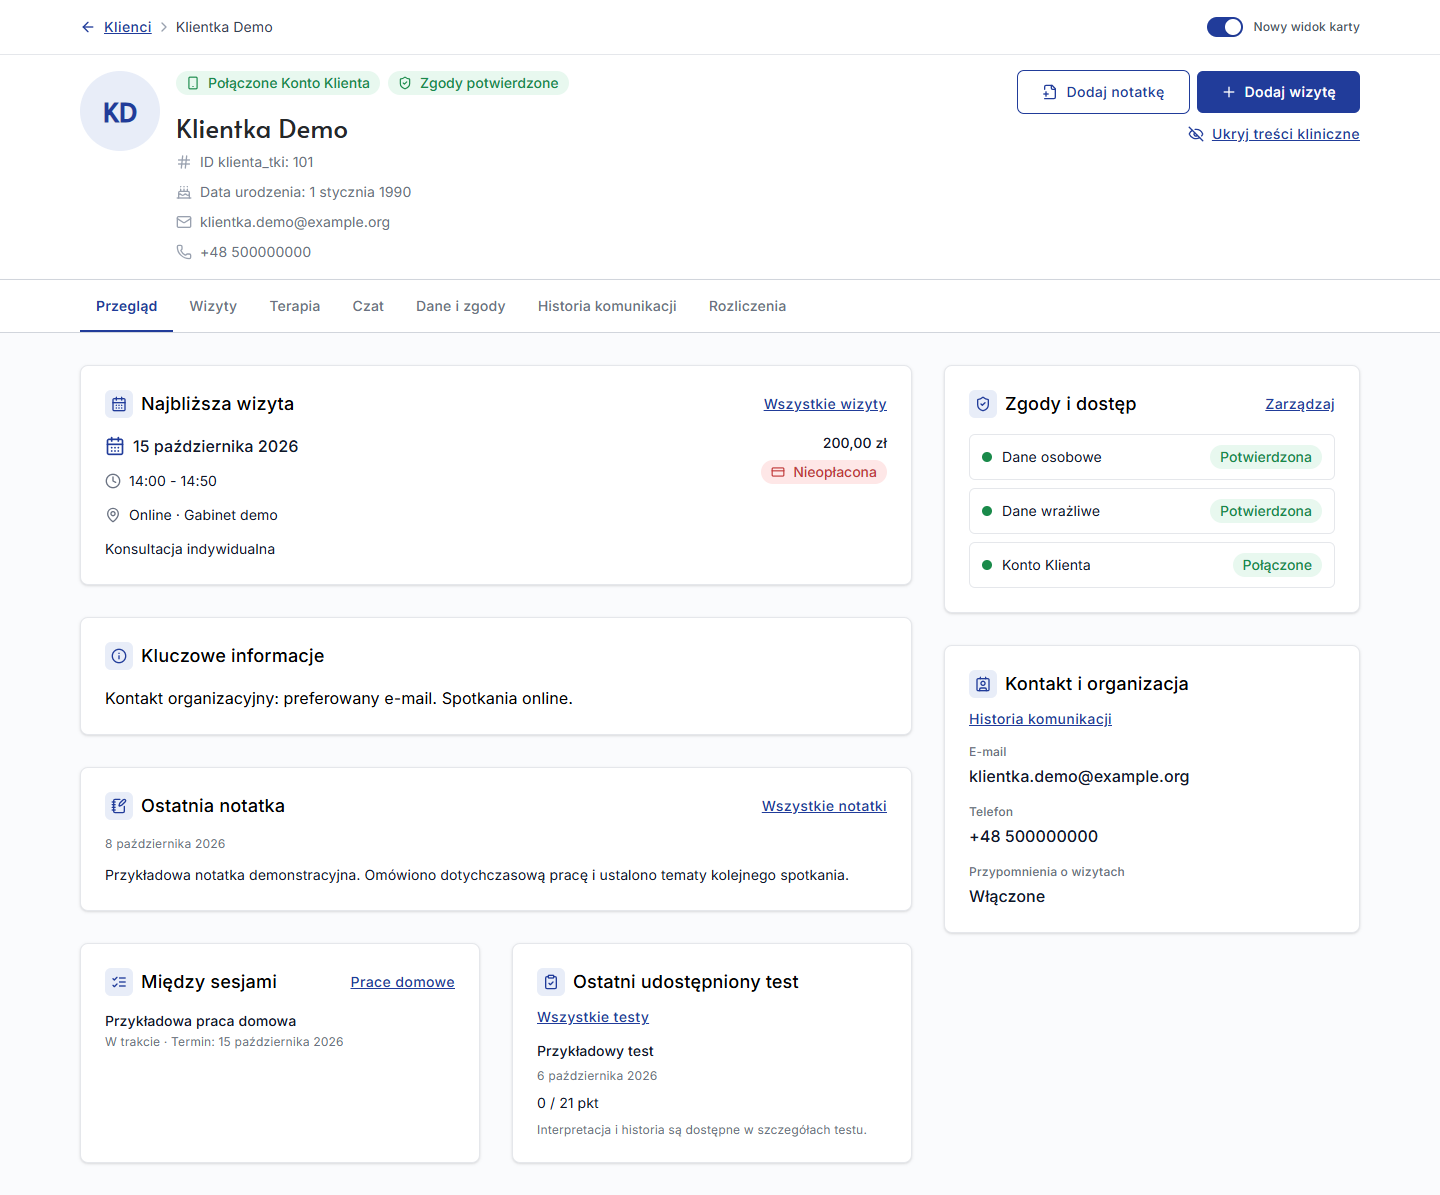Click the Dodaj wizytę button
Screen dimensions: 1440x1195
coord(1278,92)
